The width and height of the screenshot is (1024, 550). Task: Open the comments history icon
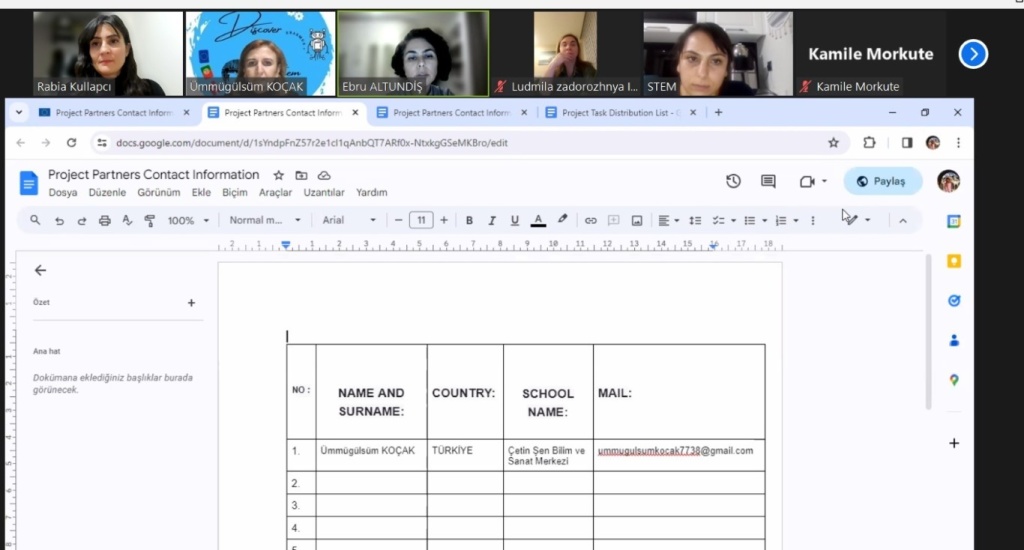(x=768, y=181)
